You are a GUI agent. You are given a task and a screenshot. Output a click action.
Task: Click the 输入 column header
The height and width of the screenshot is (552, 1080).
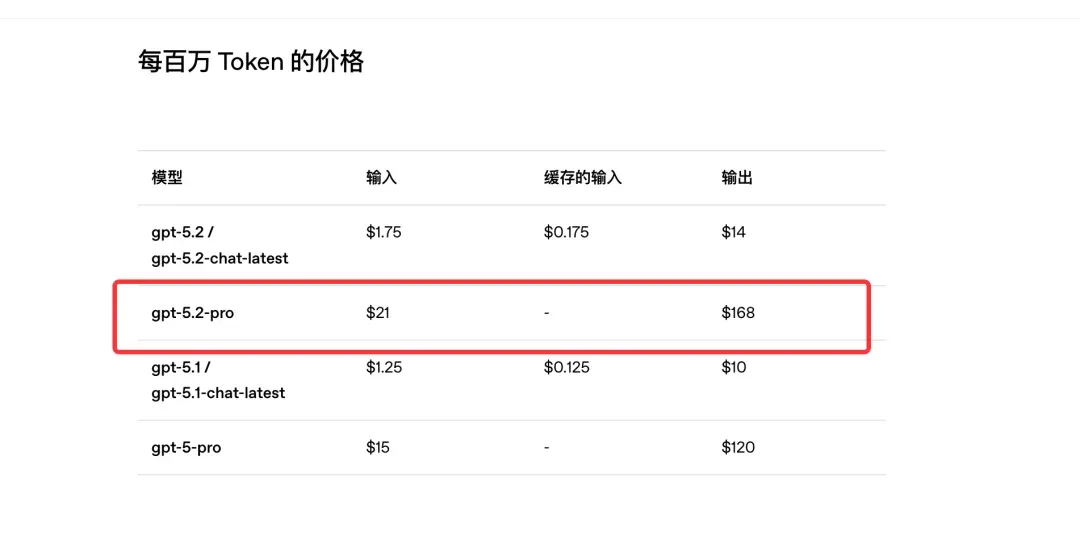[x=381, y=178]
